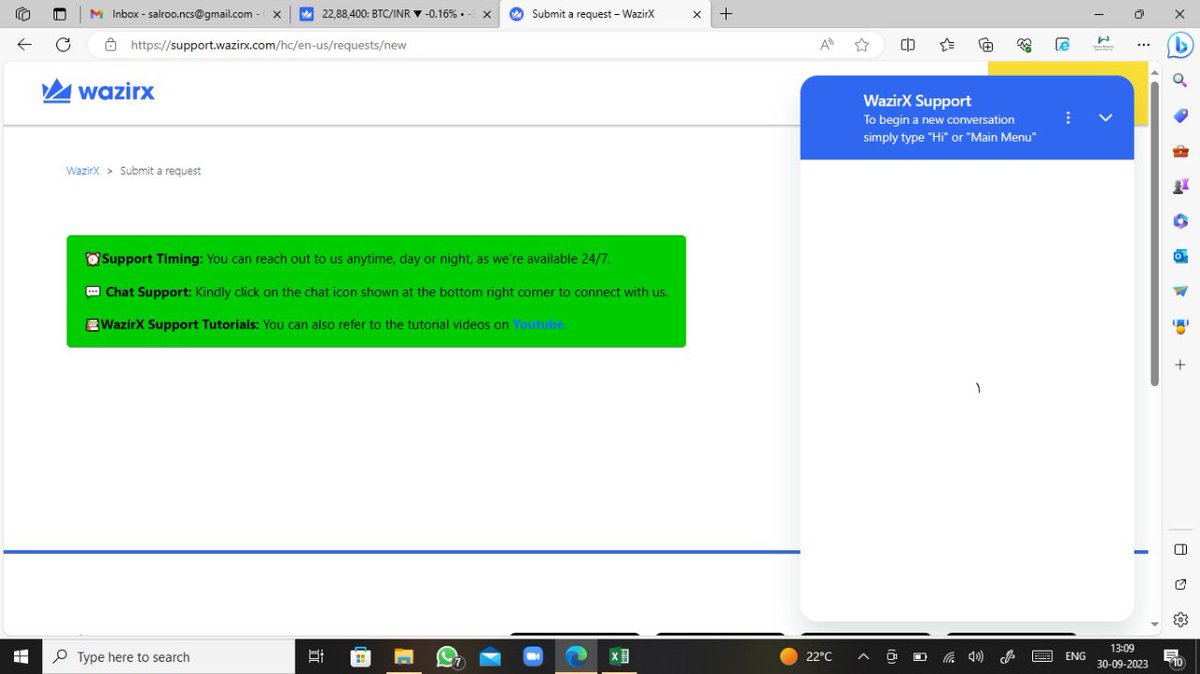1200x674 pixels.
Task: Close the BTC/INR tab
Action: (x=486, y=14)
